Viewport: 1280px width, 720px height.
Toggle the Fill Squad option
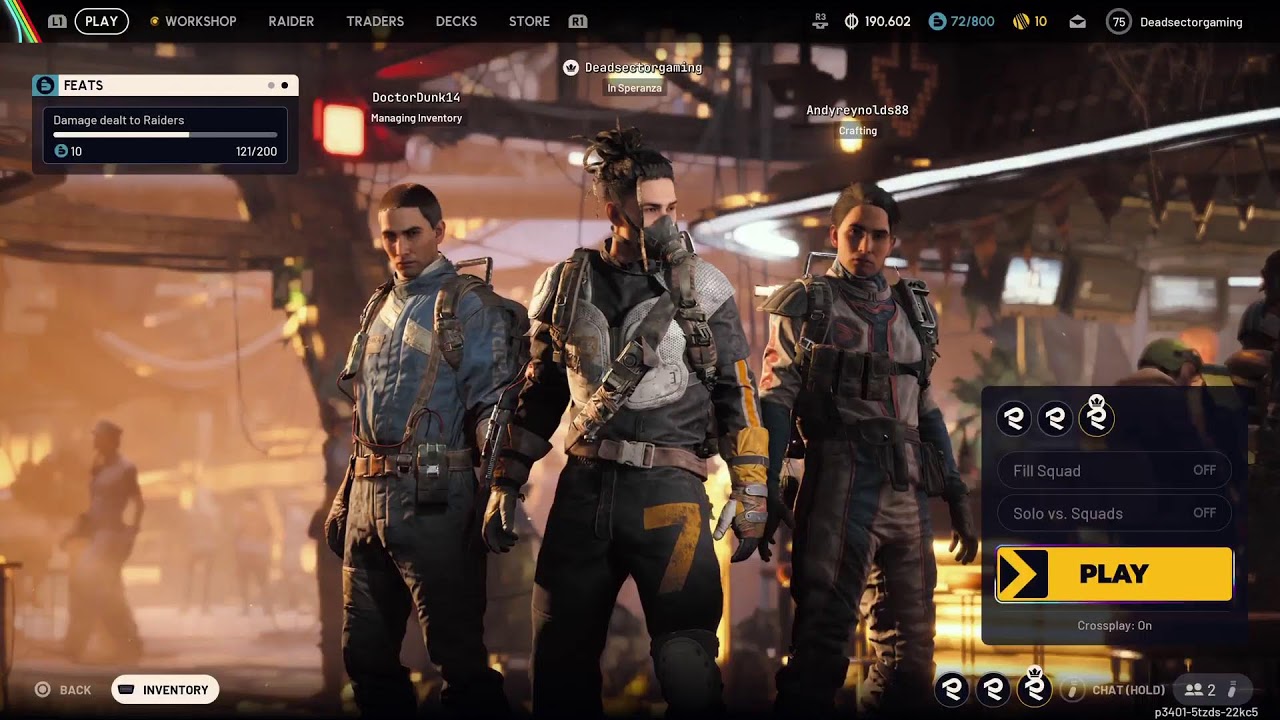1114,471
